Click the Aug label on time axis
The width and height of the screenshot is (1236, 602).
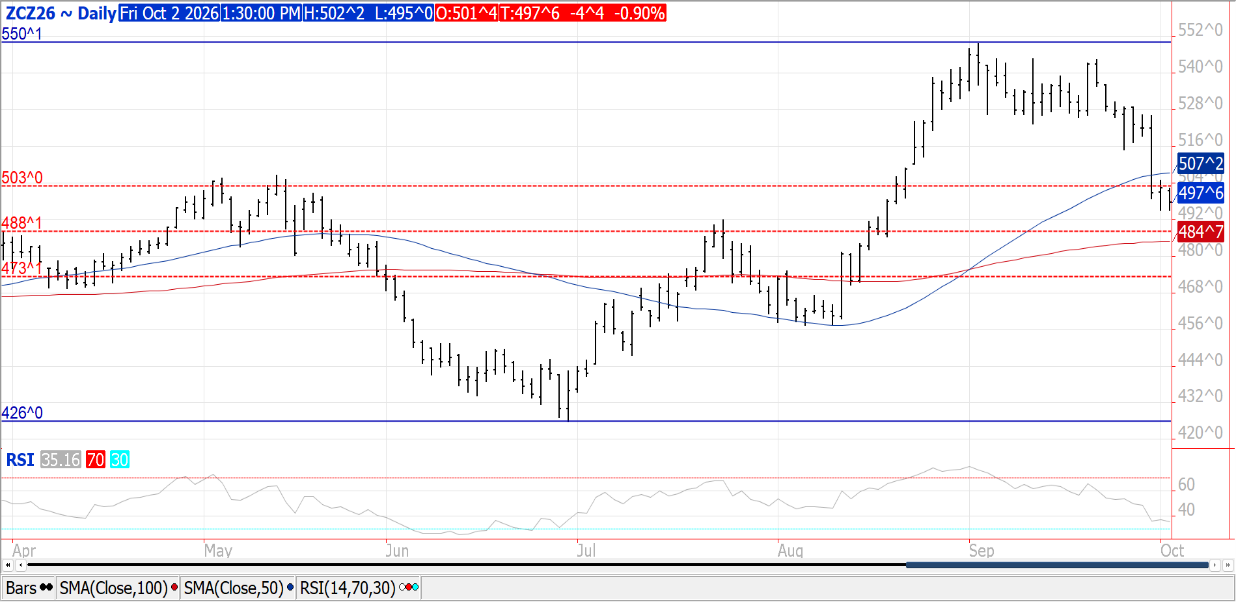[x=790, y=550]
